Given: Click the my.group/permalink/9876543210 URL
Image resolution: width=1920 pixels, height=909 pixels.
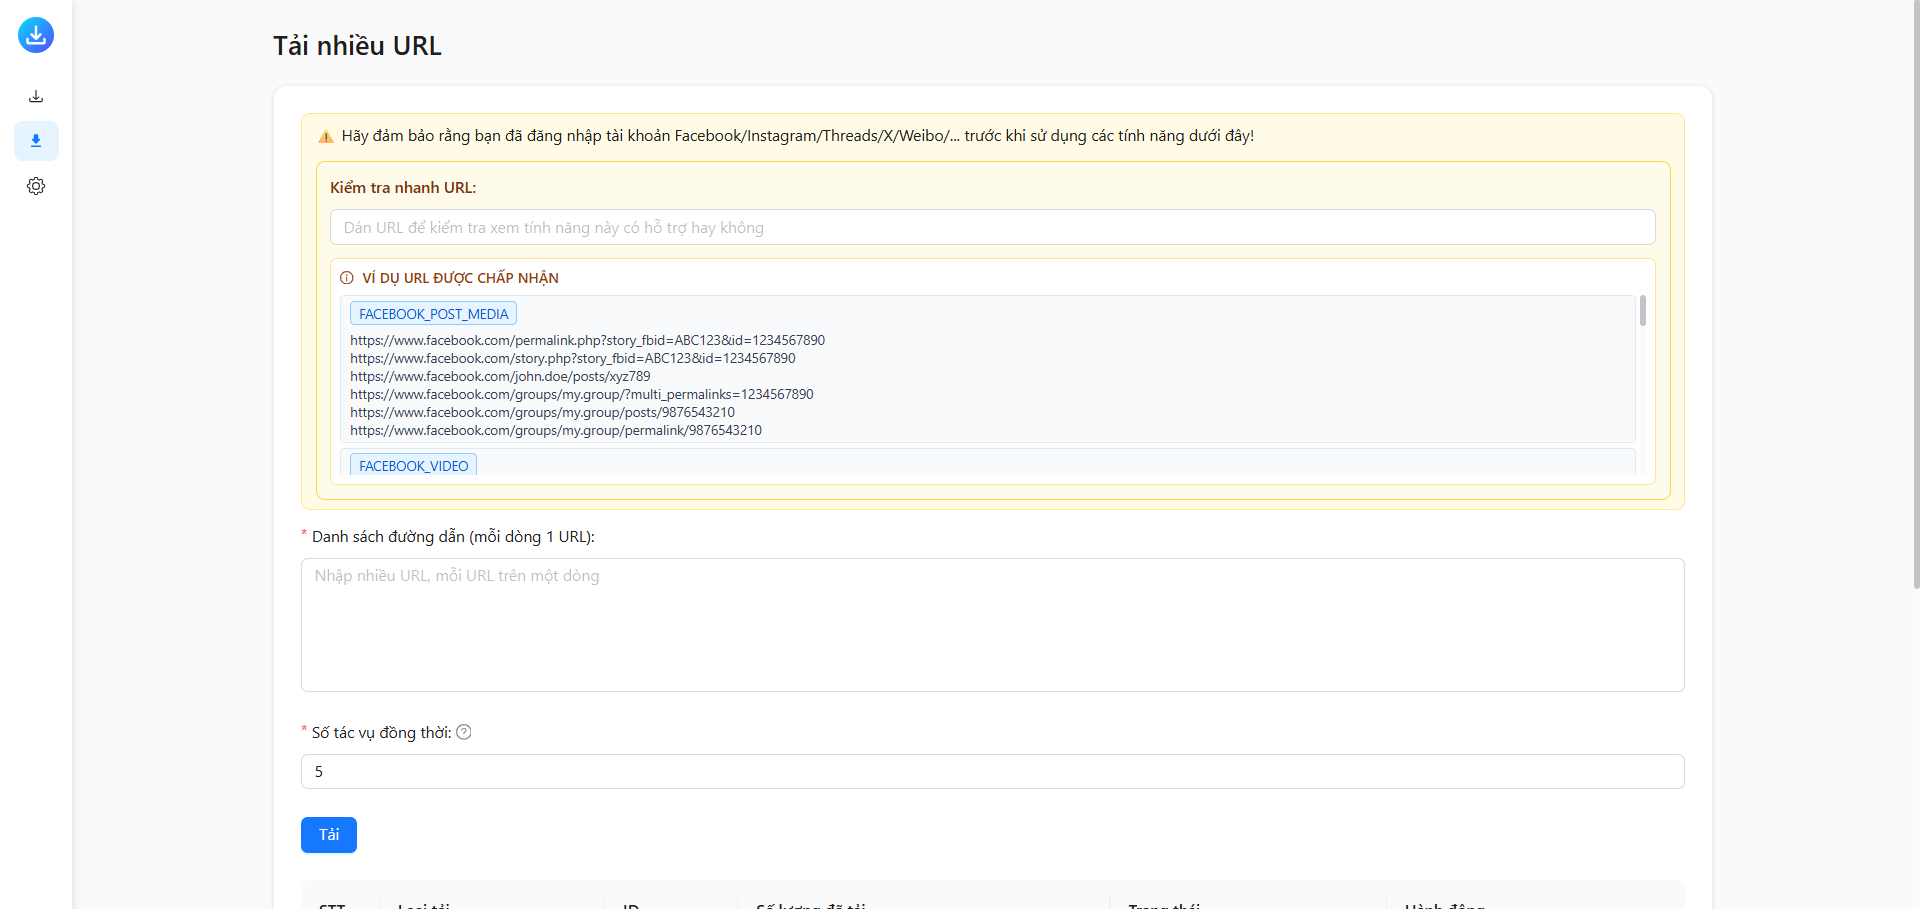Looking at the screenshot, I should tap(556, 430).
